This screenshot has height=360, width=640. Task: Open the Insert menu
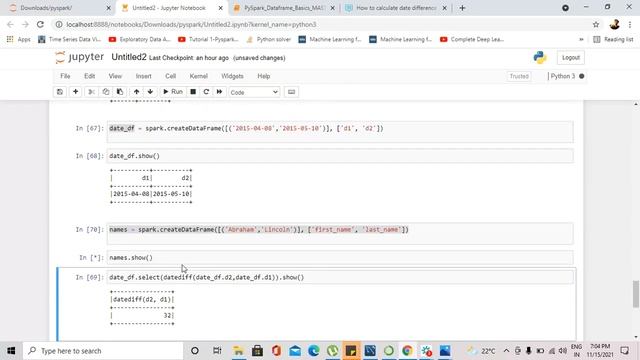143,76
